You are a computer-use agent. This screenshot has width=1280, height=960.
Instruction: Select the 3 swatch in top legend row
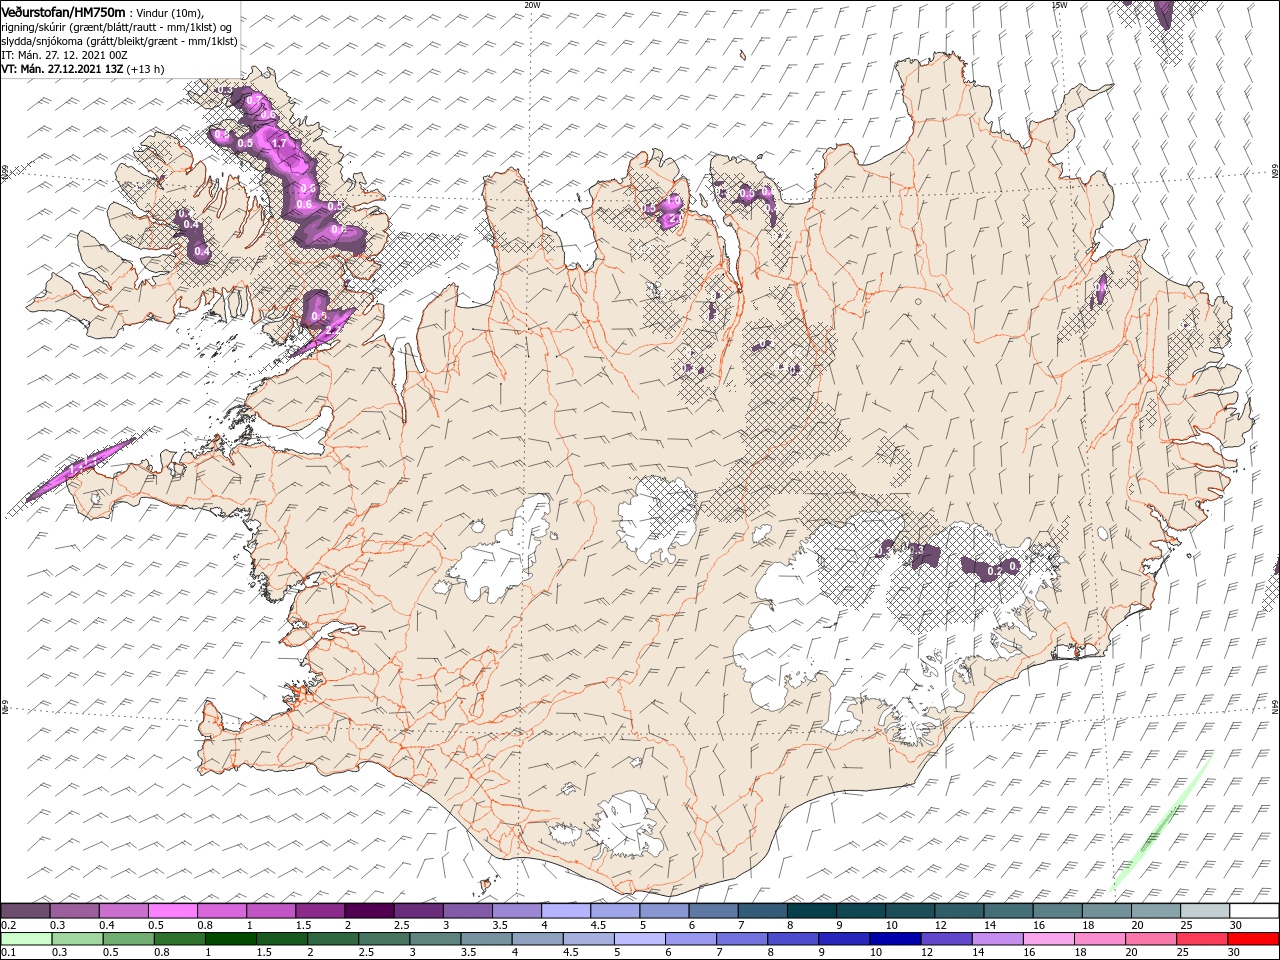point(468,911)
